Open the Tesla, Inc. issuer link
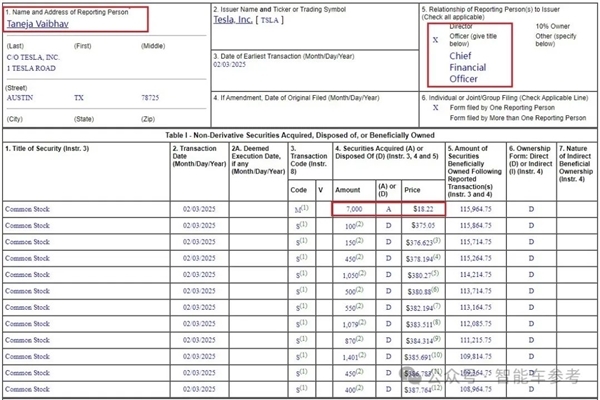The height and width of the screenshot is (400, 600). click(x=233, y=19)
